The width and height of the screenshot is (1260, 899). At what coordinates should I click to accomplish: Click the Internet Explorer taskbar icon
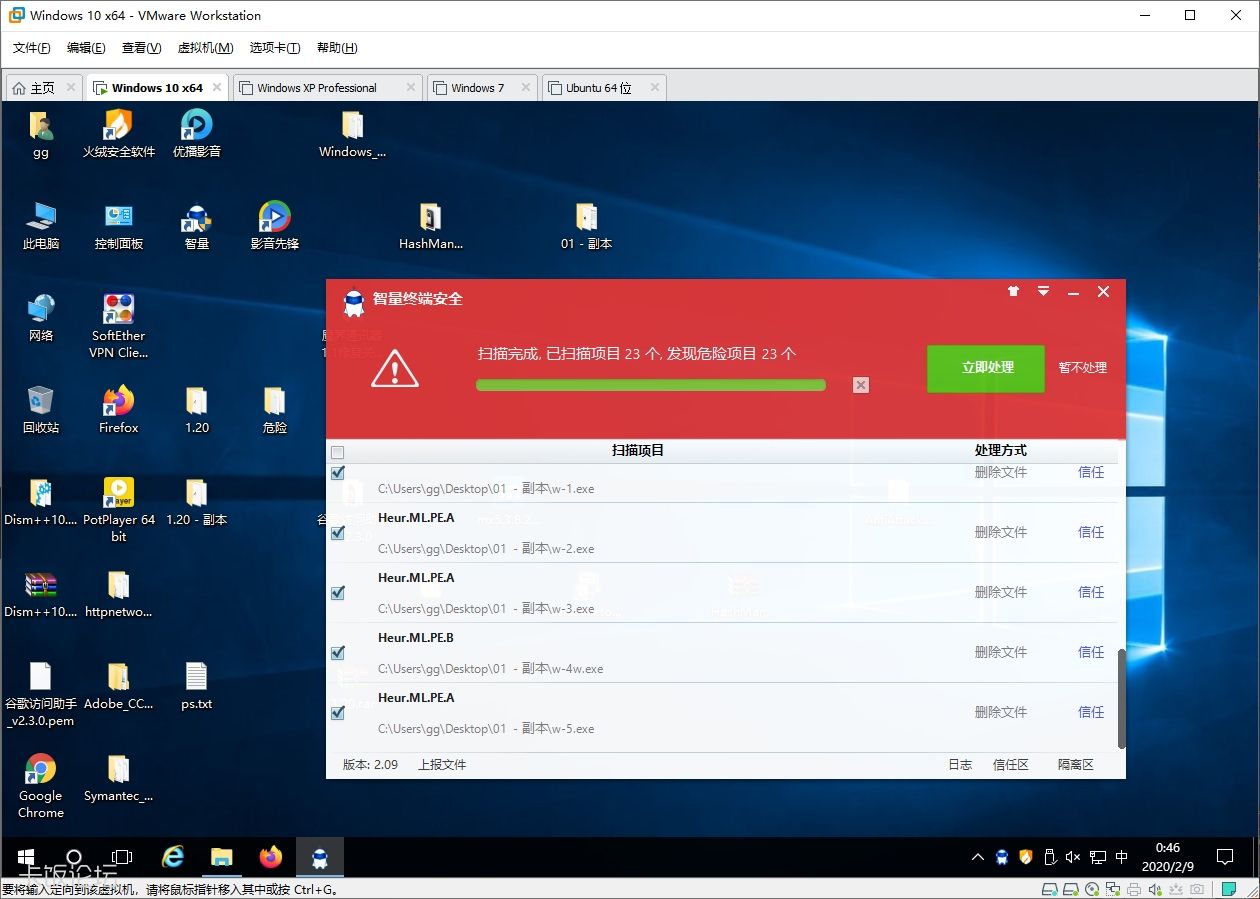pyautogui.click(x=174, y=857)
